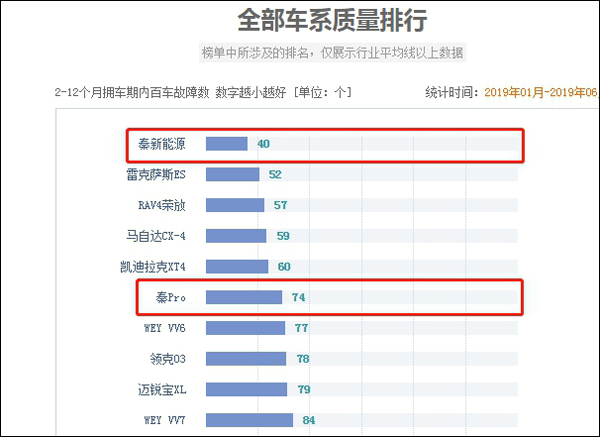Click the 凯迪拉克XT4 row label

(x=153, y=267)
